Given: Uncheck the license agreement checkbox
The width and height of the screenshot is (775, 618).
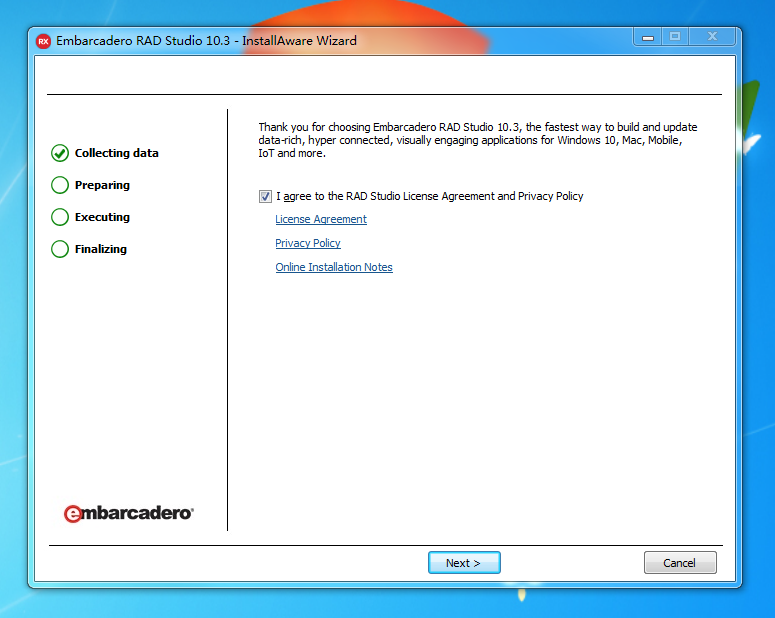Looking at the screenshot, I should click(x=265, y=196).
